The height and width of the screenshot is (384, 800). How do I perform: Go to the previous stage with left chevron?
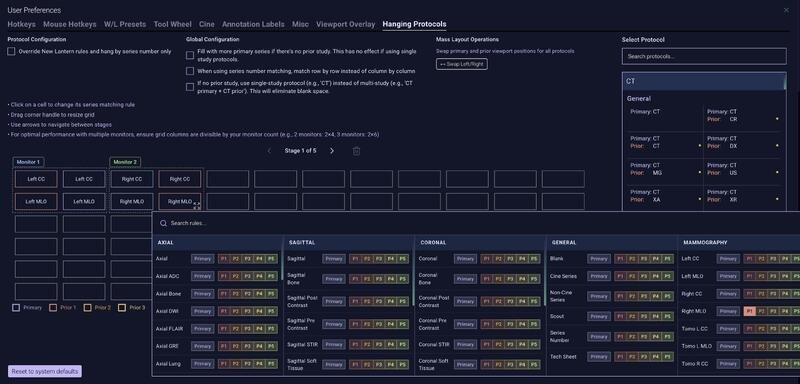tap(269, 151)
